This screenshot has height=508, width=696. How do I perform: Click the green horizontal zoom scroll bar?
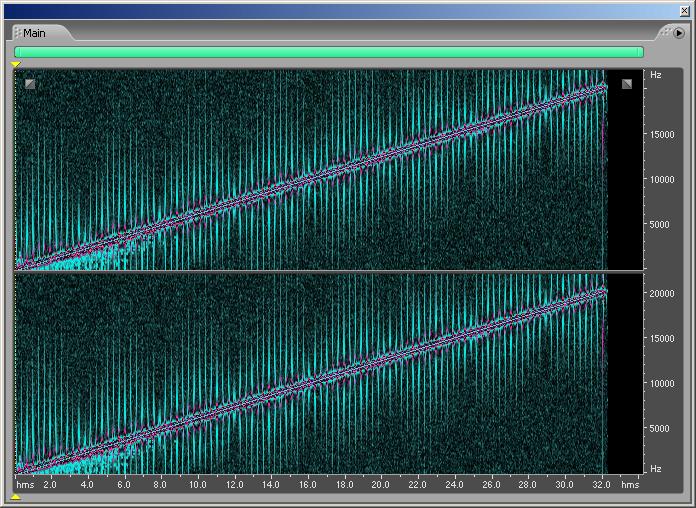tap(329, 52)
